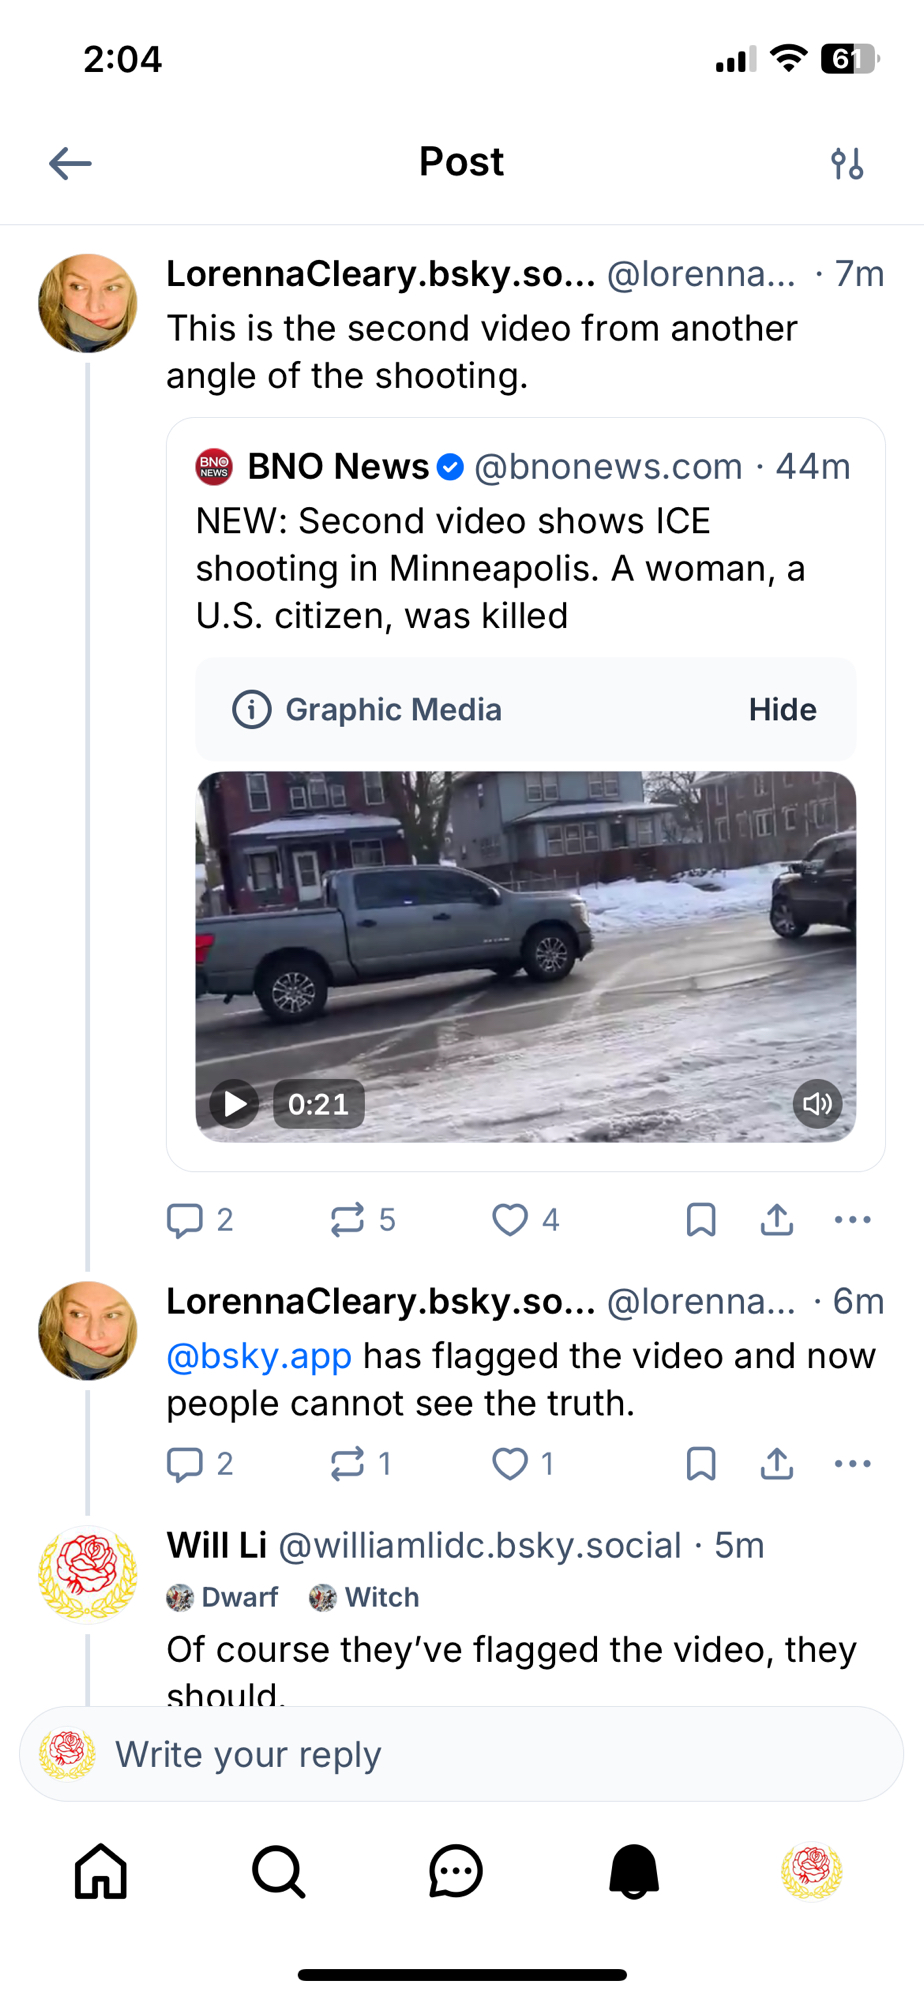Viewport: 924px width, 2000px height.
Task: Share the flagged-video reply
Action: pyautogui.click(x=777, y=1464)
